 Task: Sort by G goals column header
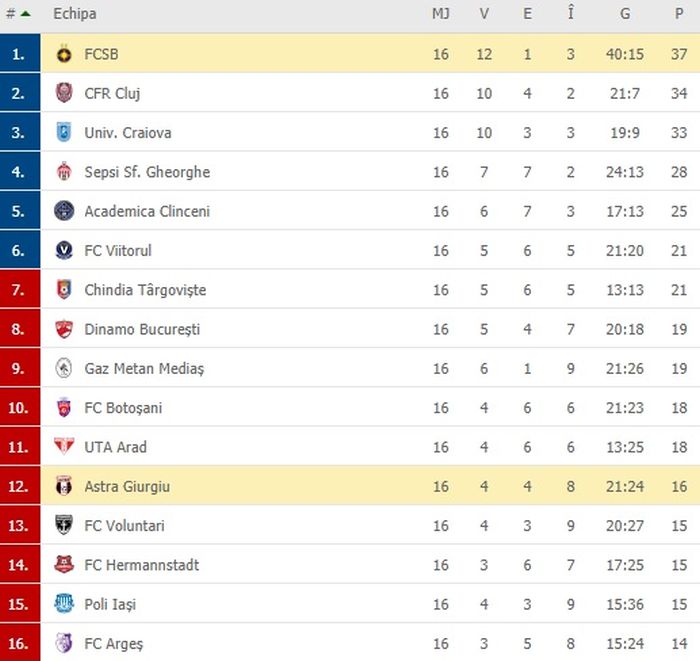(625, 14)
